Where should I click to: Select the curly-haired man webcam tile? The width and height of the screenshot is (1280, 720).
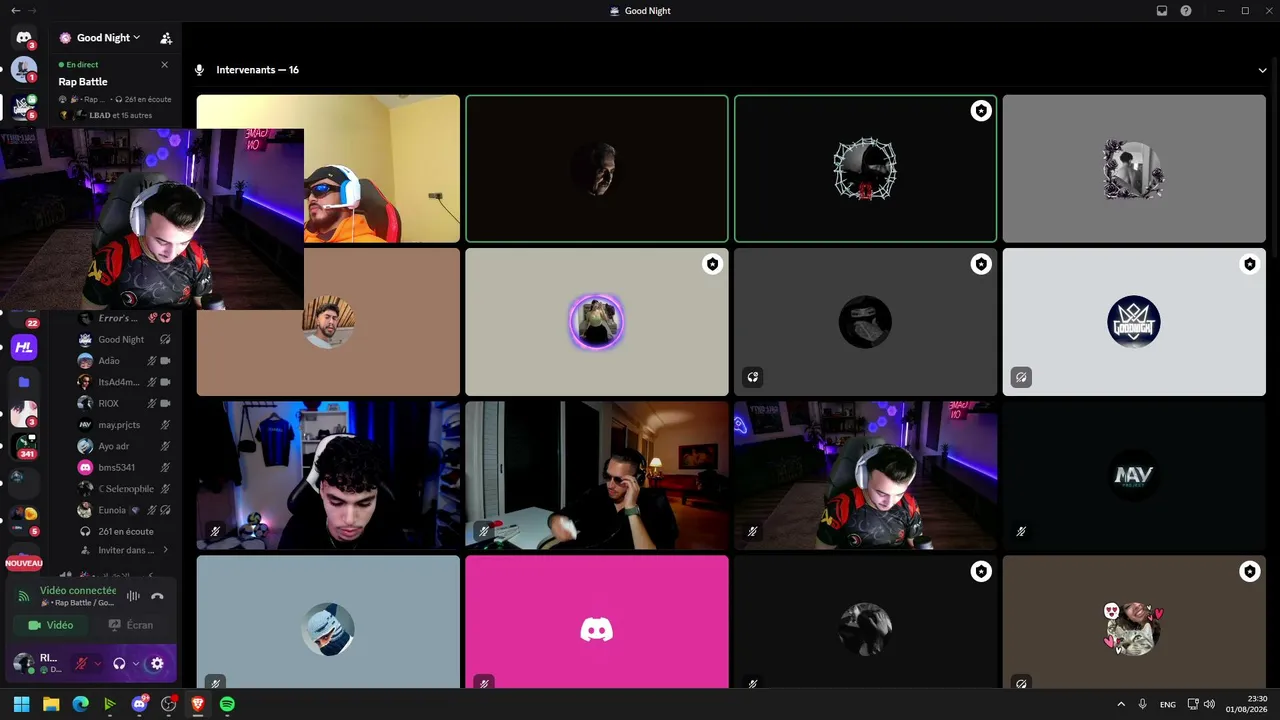329,476
